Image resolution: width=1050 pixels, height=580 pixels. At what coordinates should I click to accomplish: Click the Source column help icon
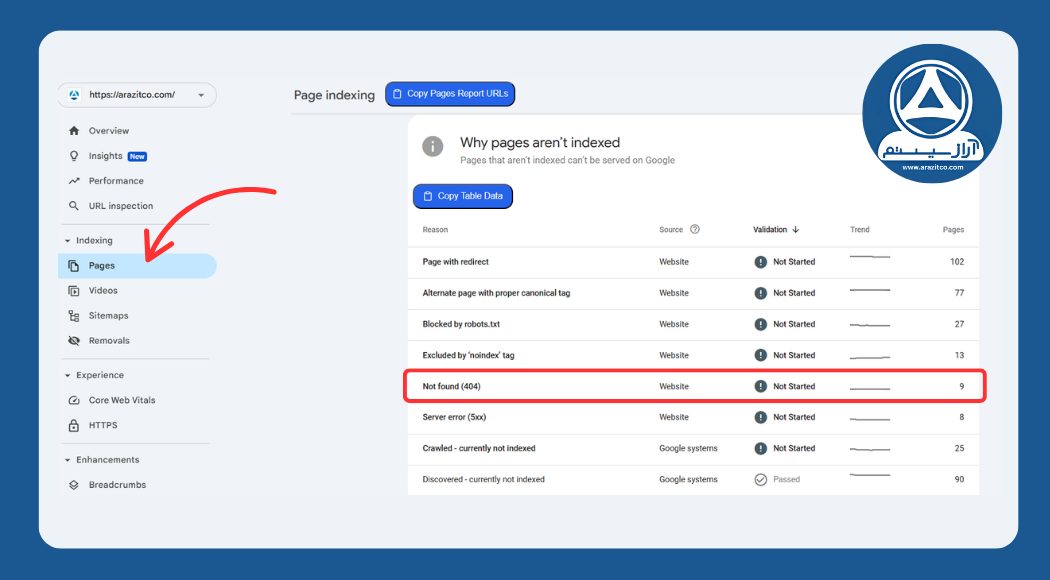click(x=695, y=229)
